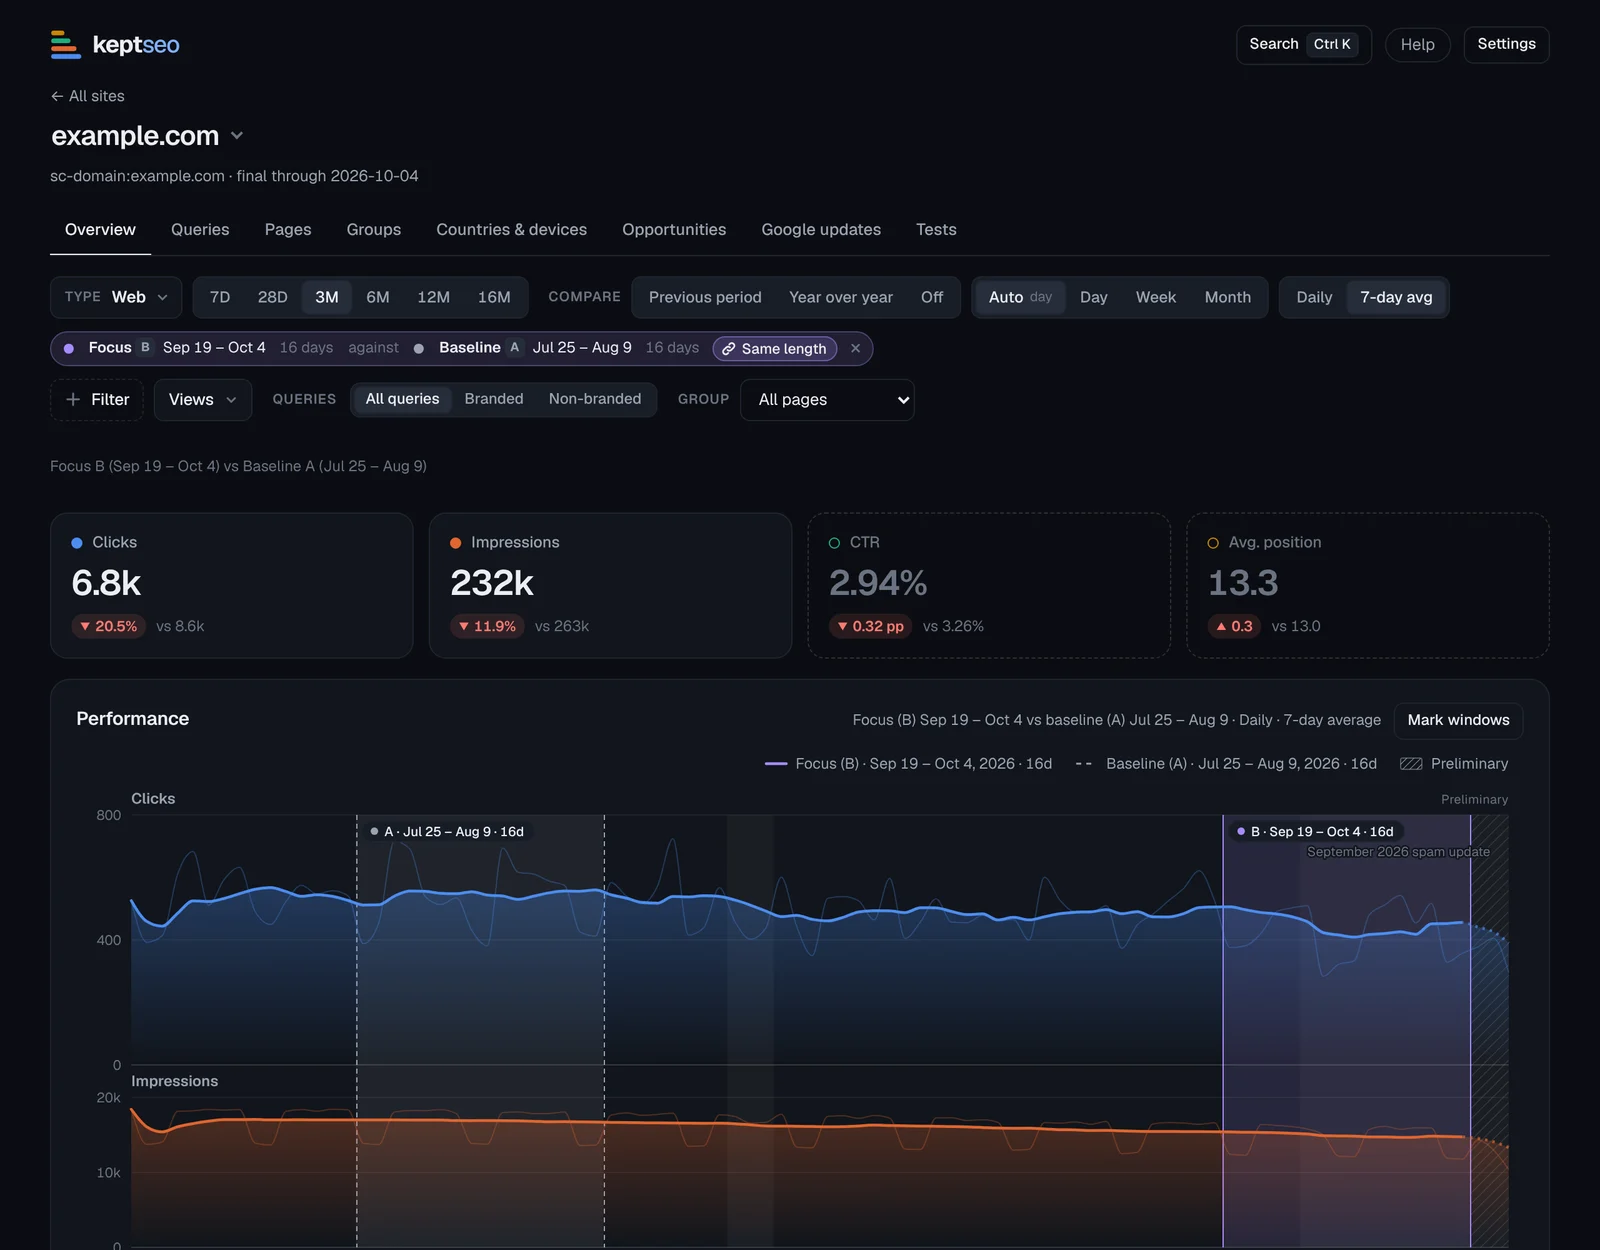Click the Preliminary hatched legend swatch
The height and width of the screenshot is (1250, 1600).
[x=1411, y=764]
